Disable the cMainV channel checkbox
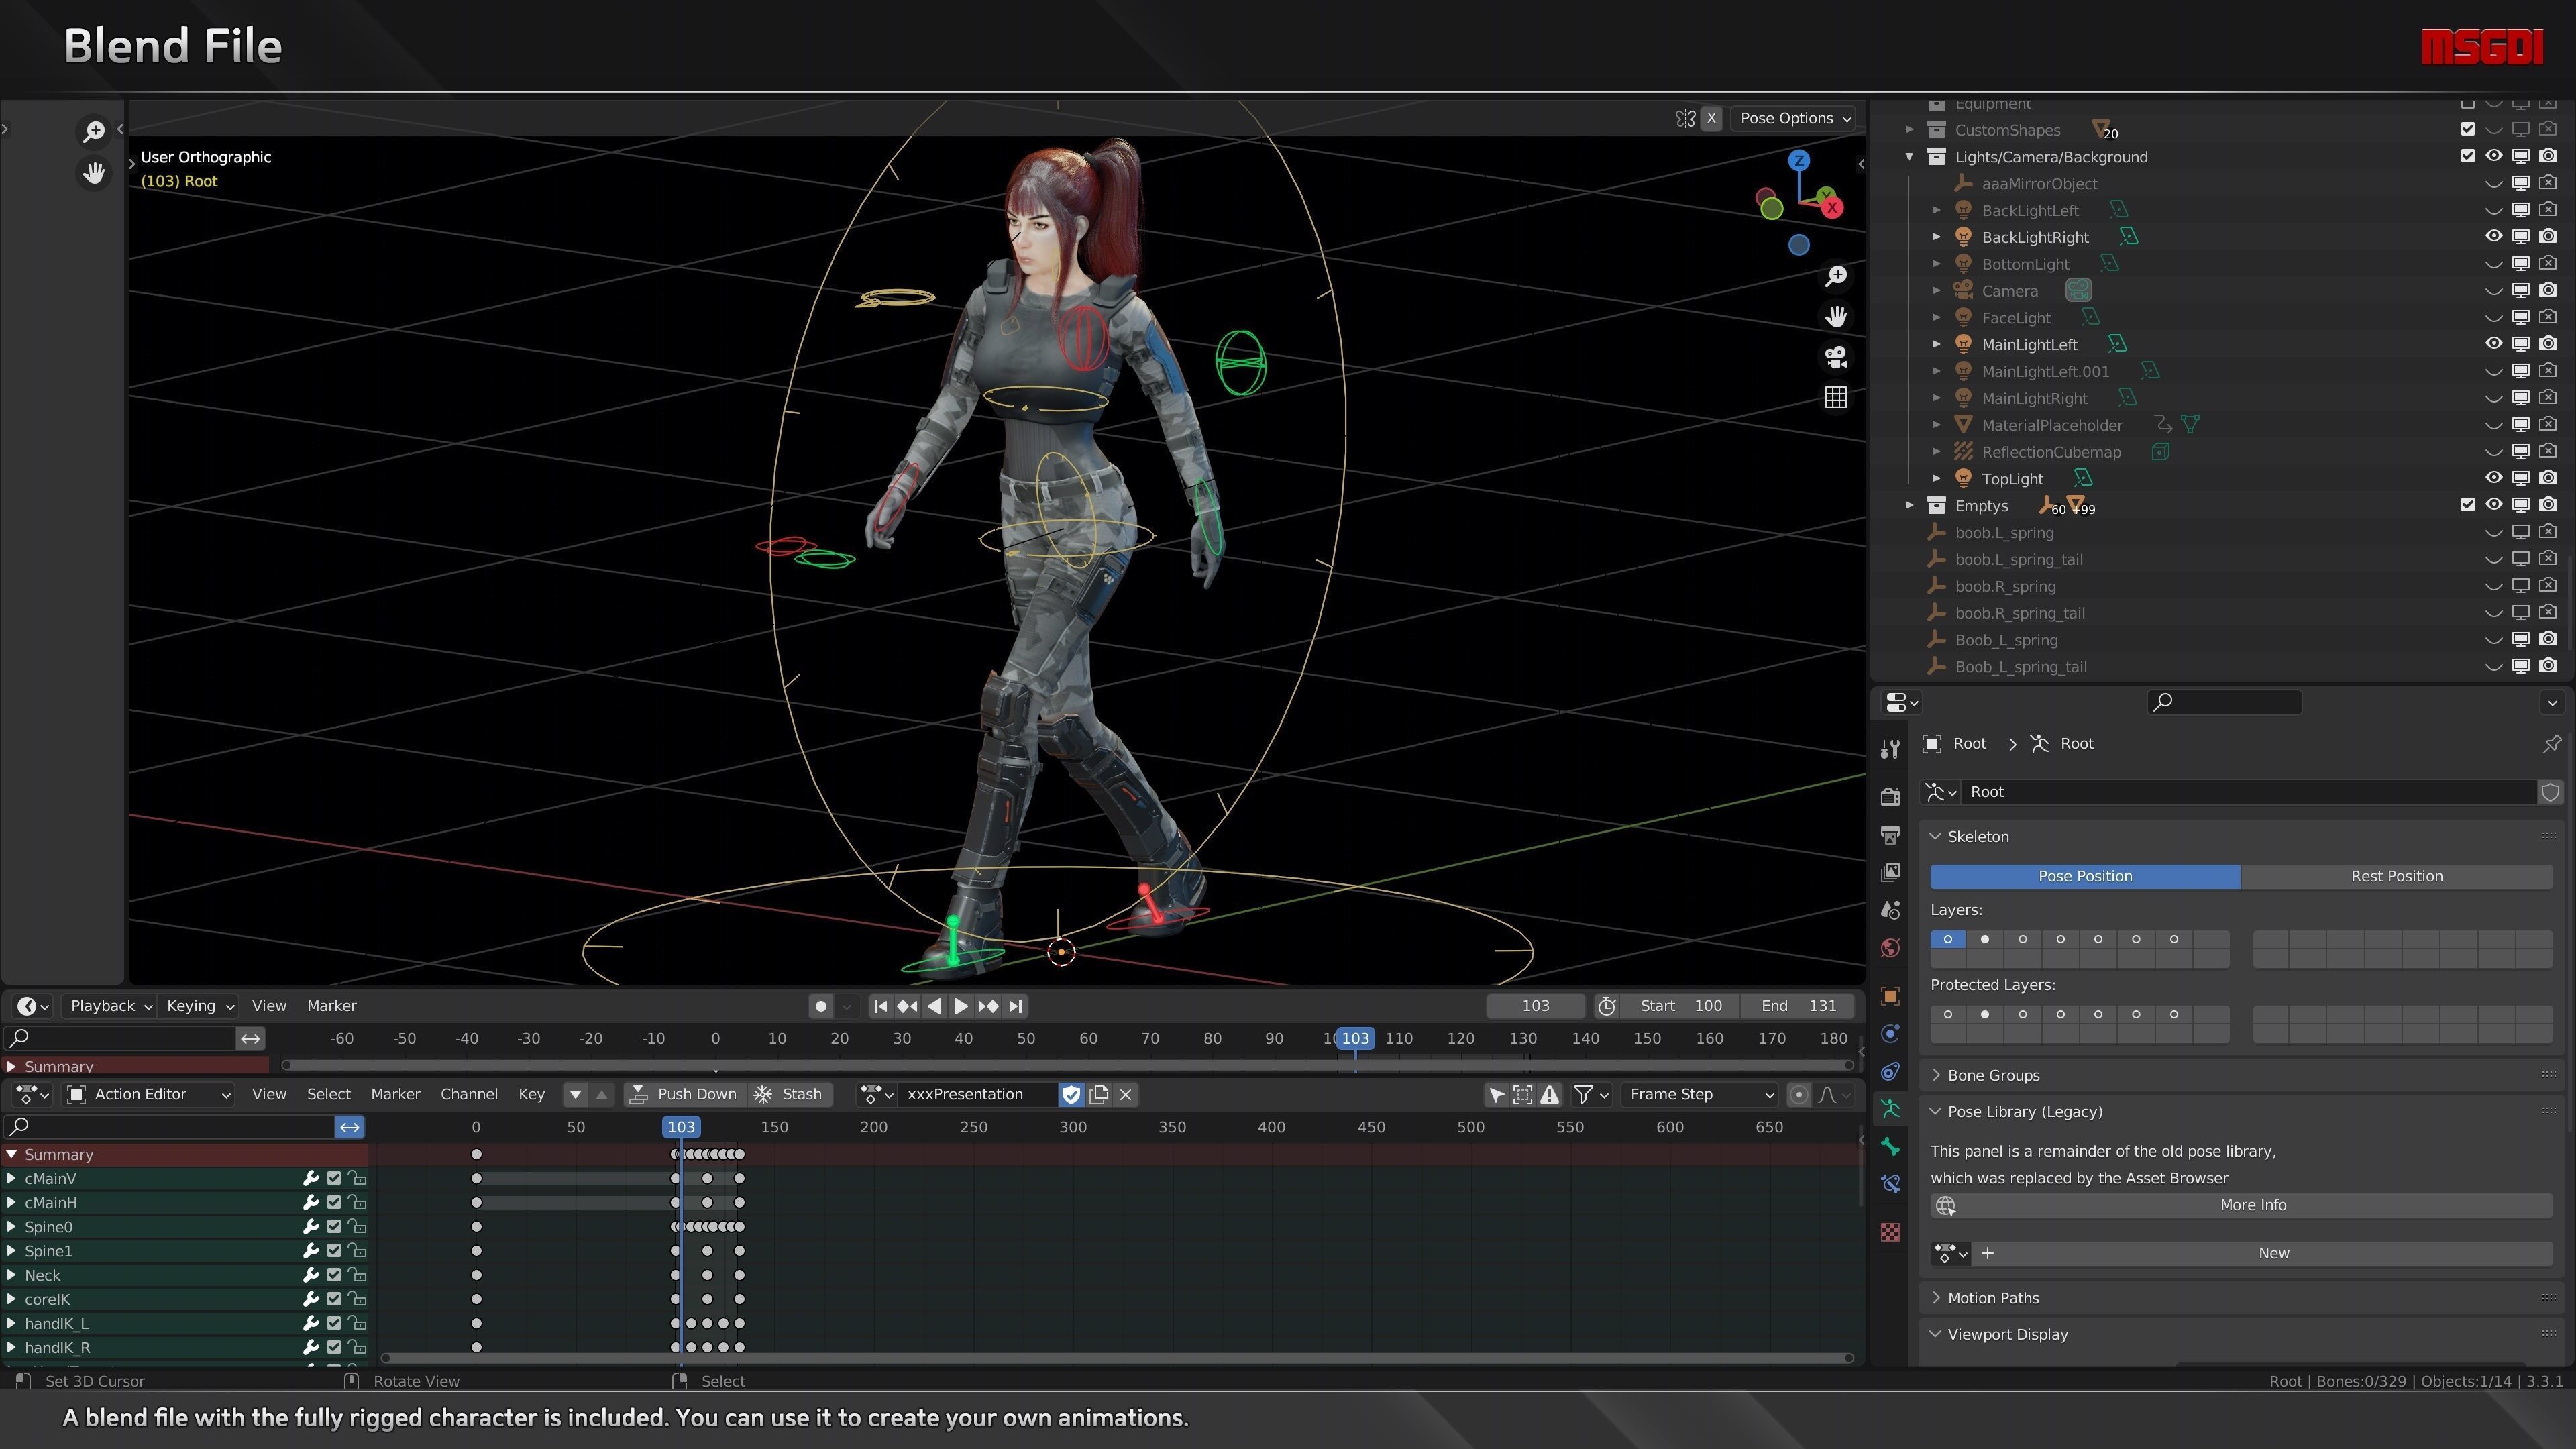2576x1449 pixels. point(334,1179)
